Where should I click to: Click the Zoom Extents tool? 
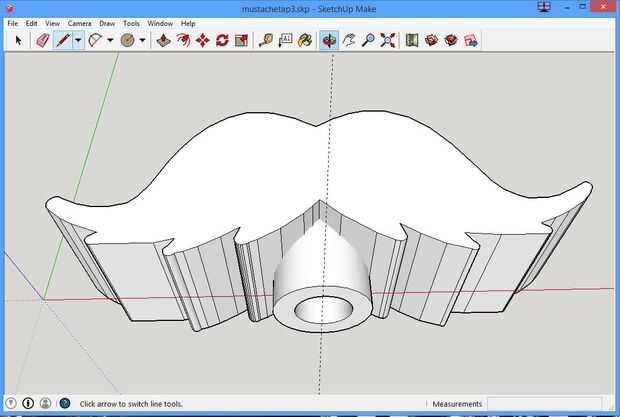(x=388, y=40)
